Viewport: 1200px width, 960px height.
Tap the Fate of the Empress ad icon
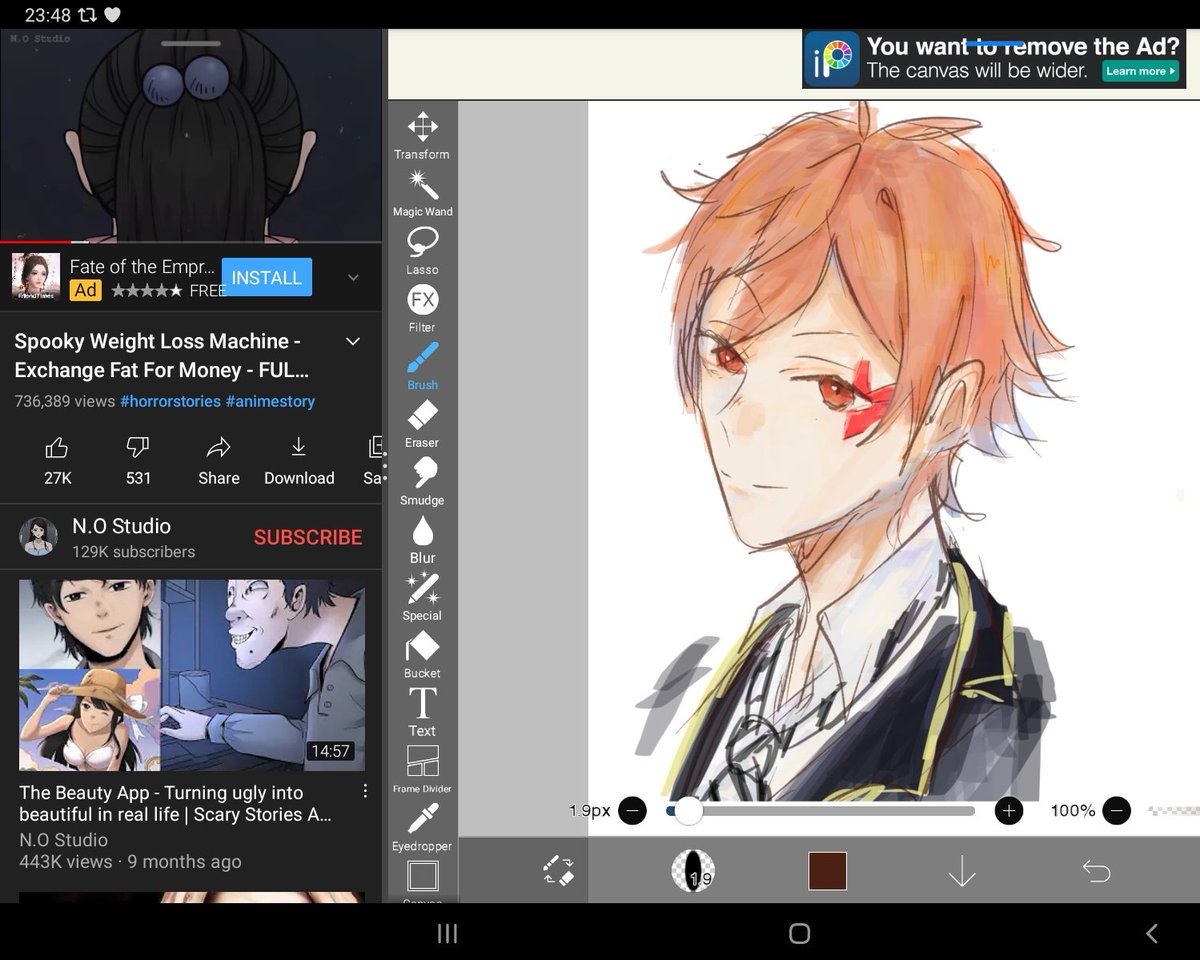point(36,277)
